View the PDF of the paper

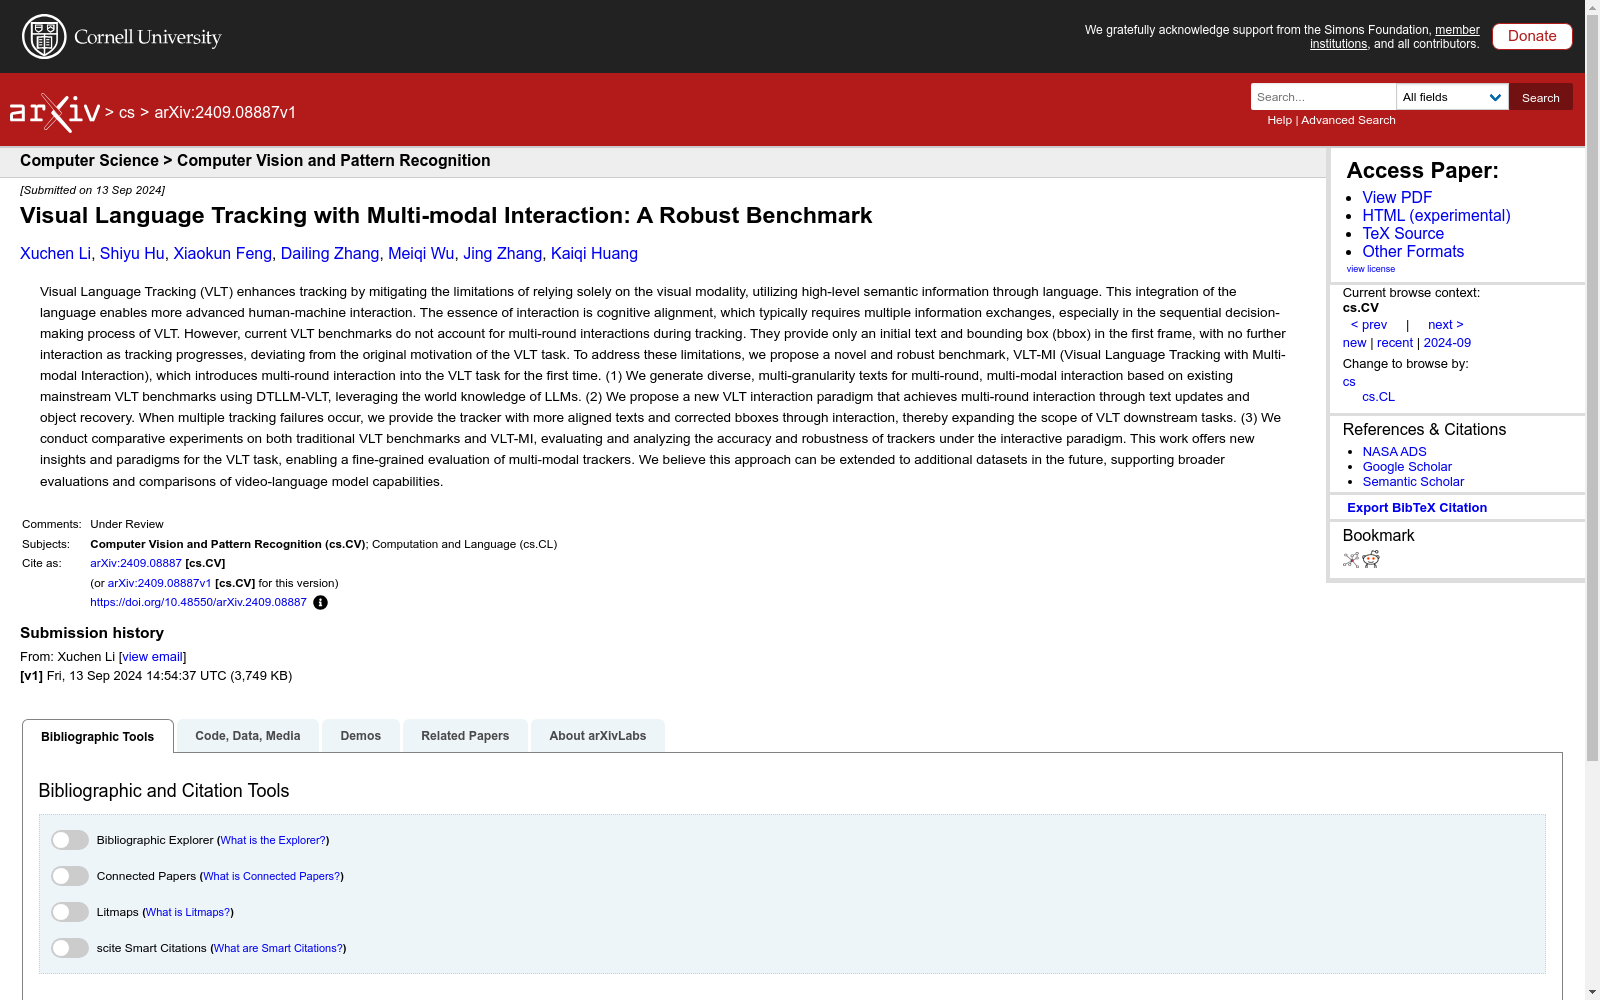1396,197
